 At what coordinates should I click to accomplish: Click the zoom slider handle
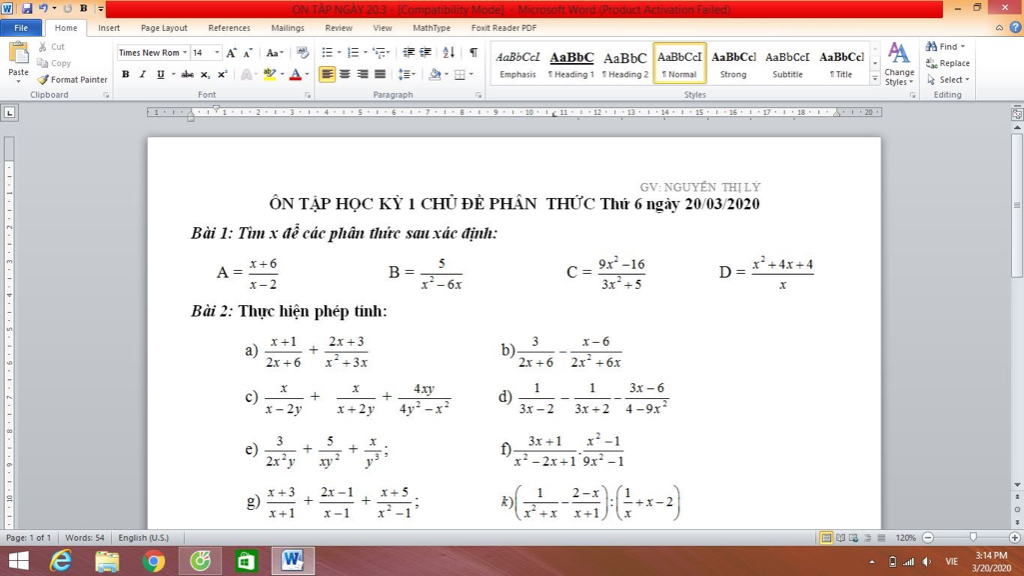pos(973,537)
